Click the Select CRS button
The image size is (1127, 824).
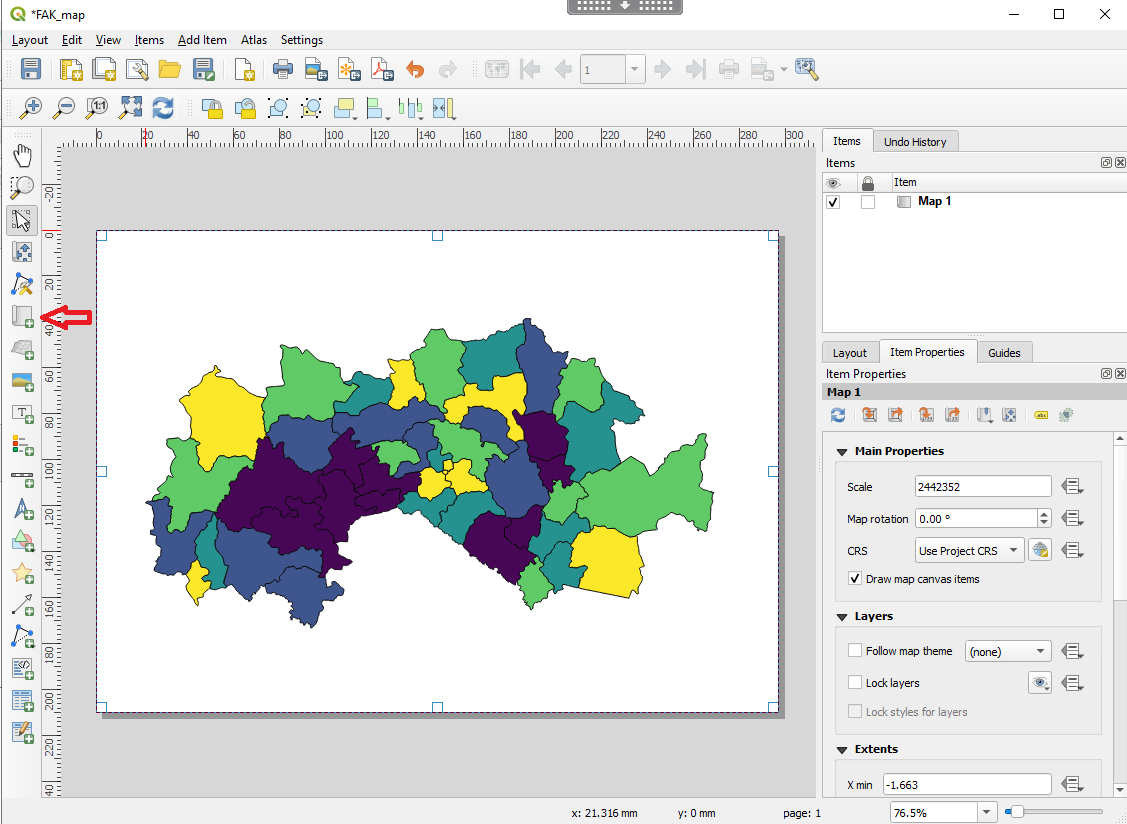pyautogui.click(x=1040, y=551)
